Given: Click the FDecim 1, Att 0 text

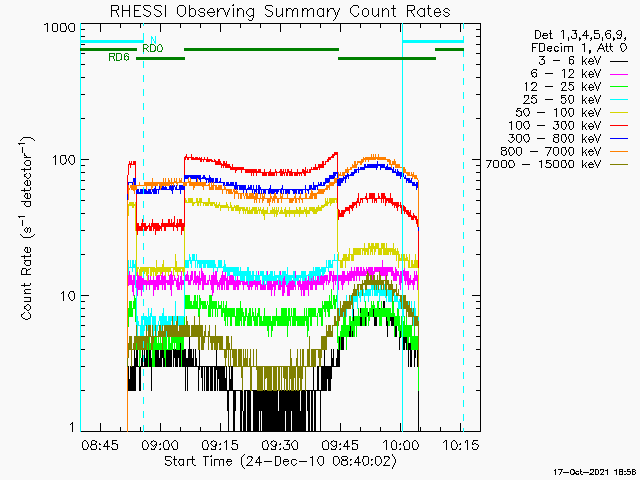Looking at the screenshot, I should tap(578, 49).
